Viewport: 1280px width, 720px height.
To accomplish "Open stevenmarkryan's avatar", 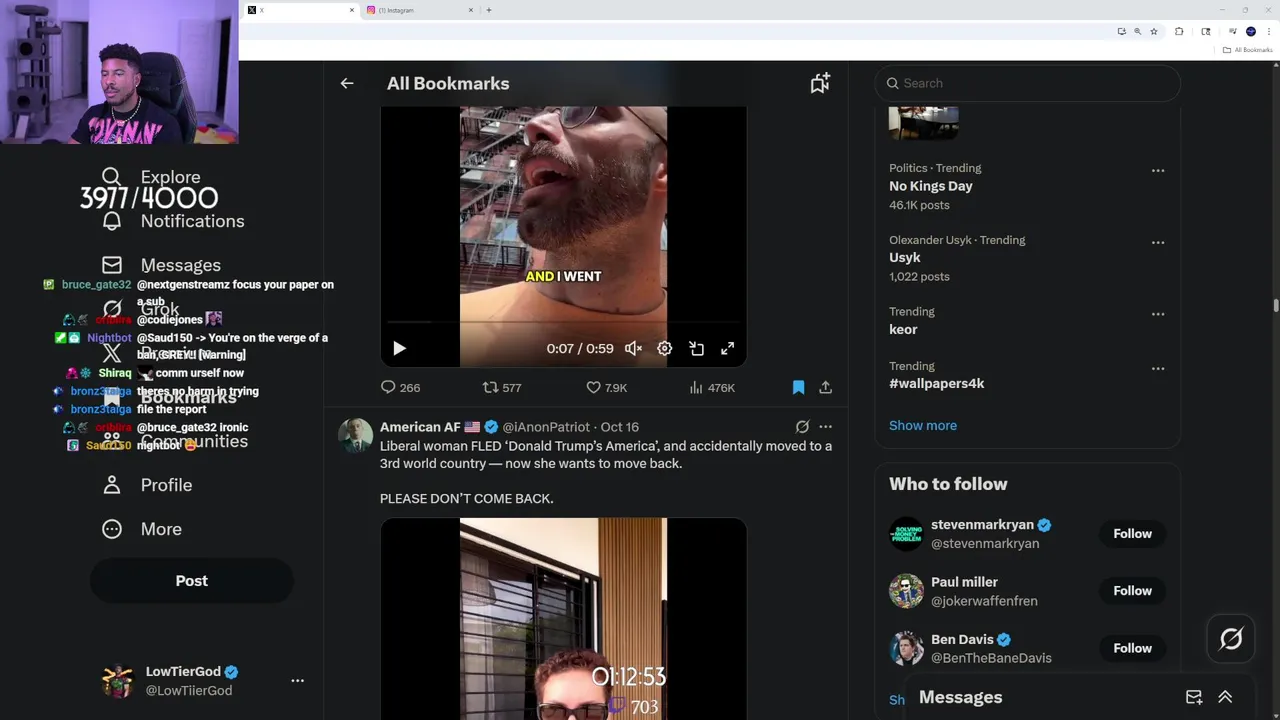I will 906,534.
